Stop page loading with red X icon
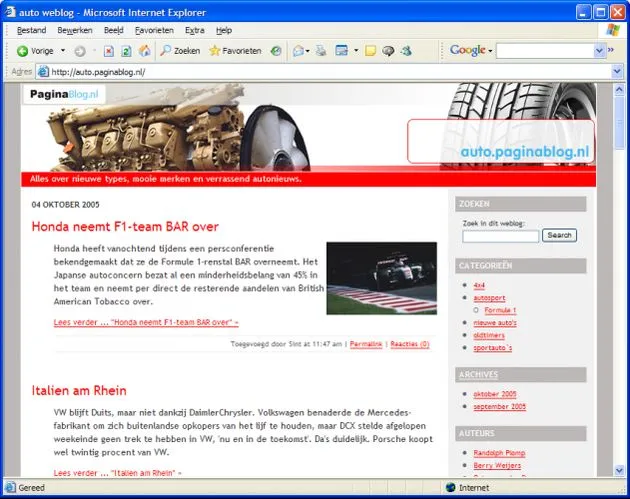Screen dimensions: 630x499 click(108, 51)
